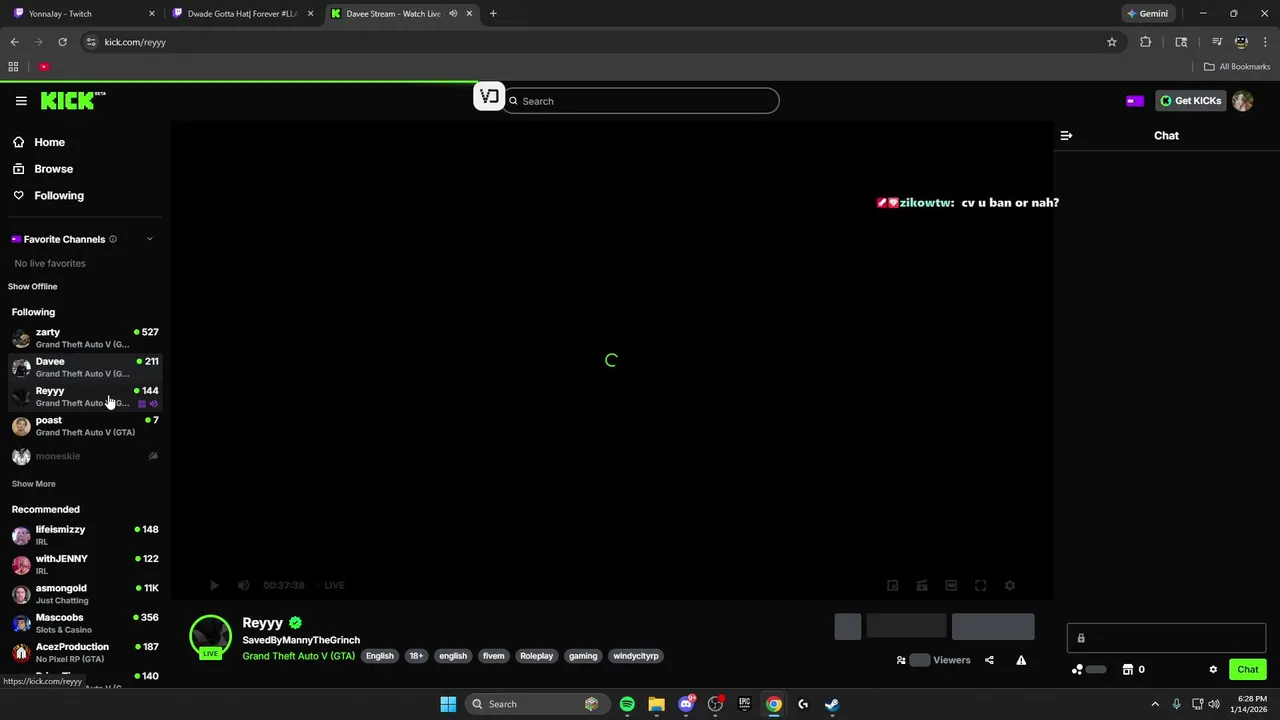Expand Following with Show More

pos(33,484)
